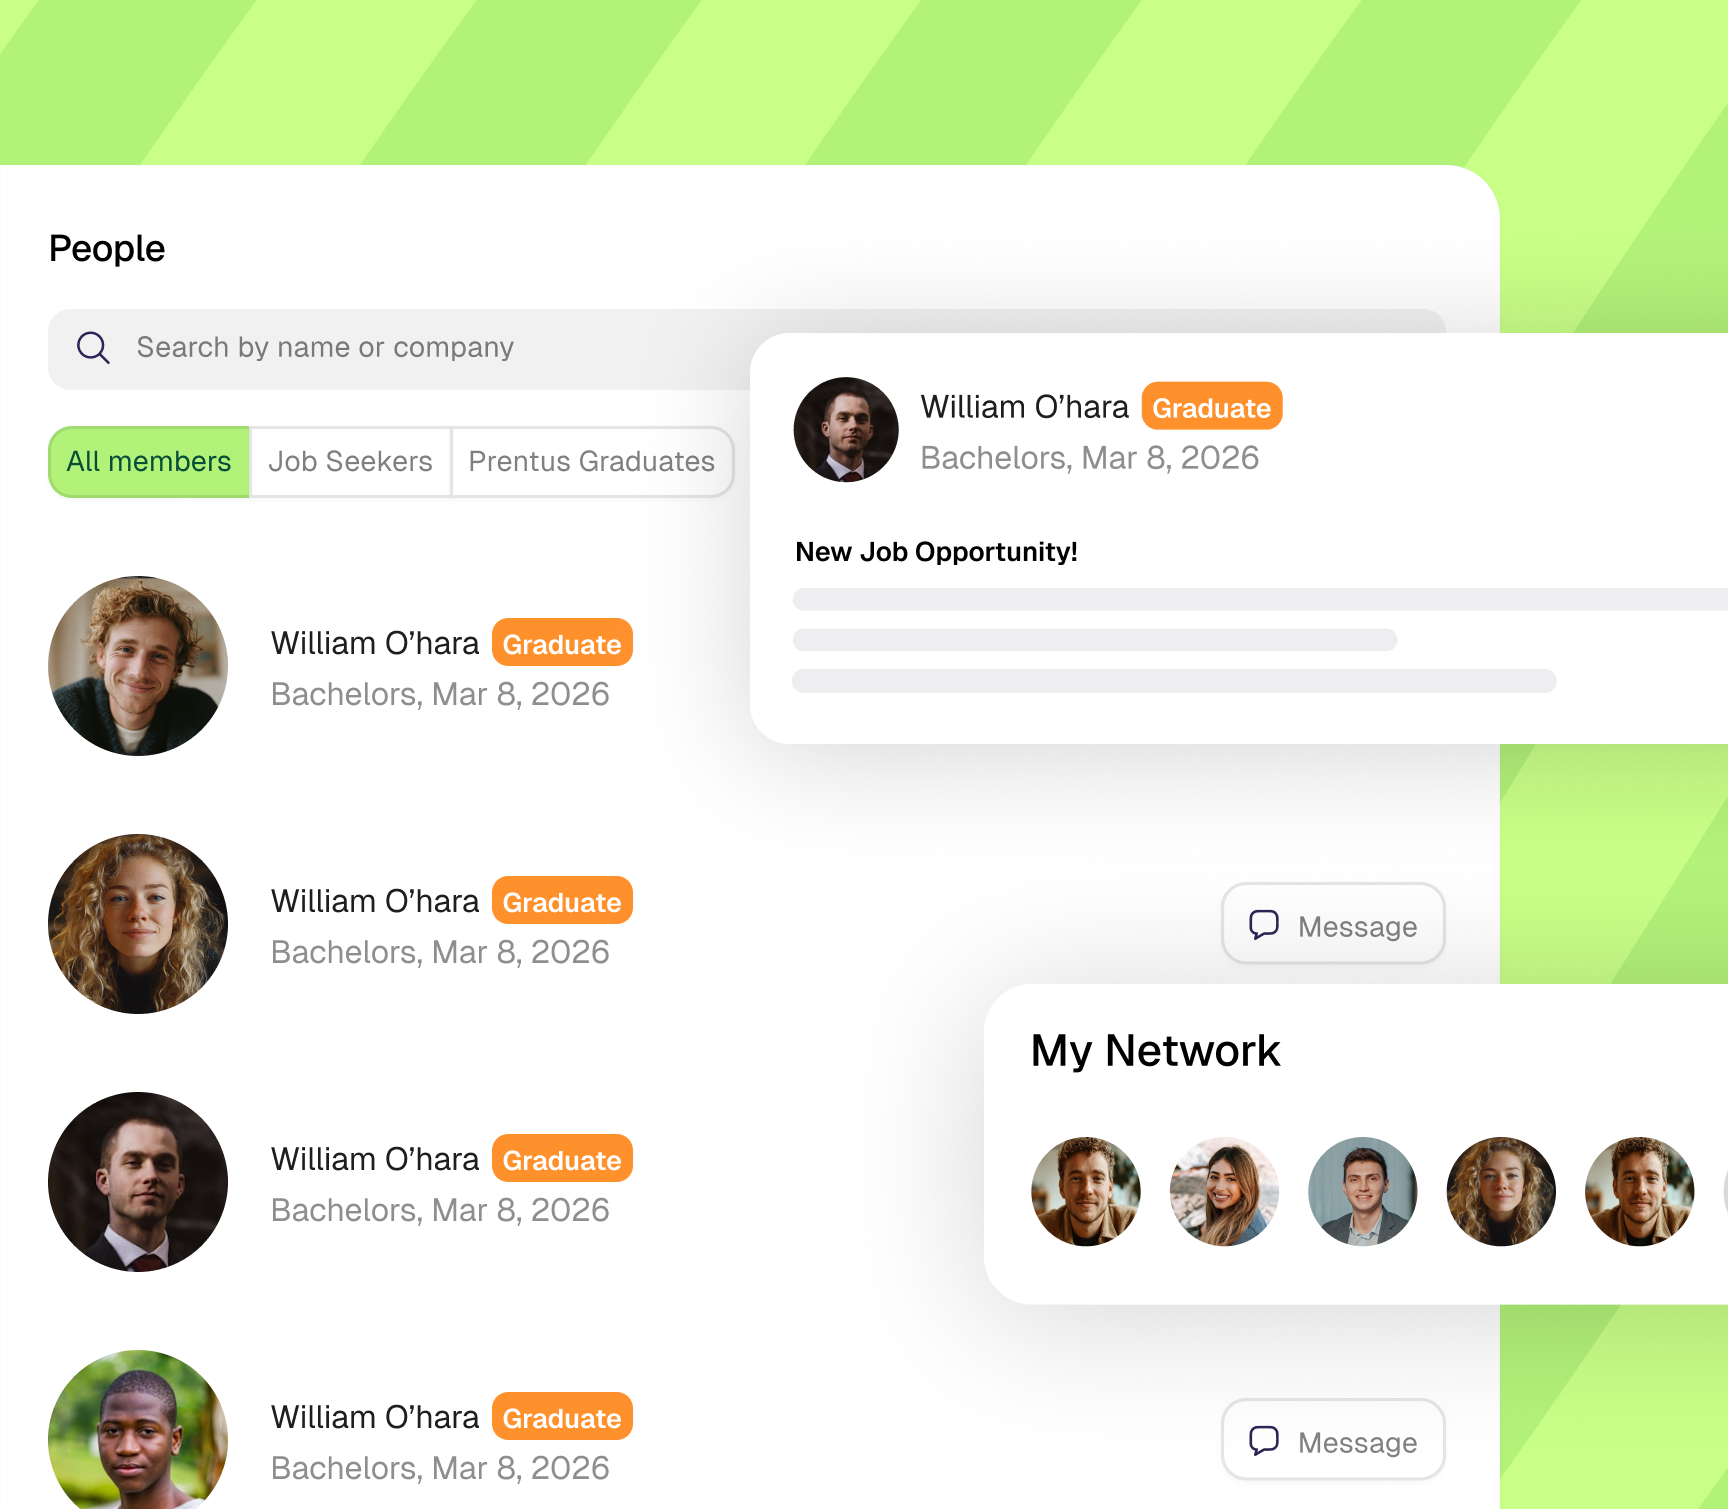This screenshot has width=1728, height=1509.
Task: Switch to the Job Seekers tab
Action: pyautogui.click(x=350, y=462)
